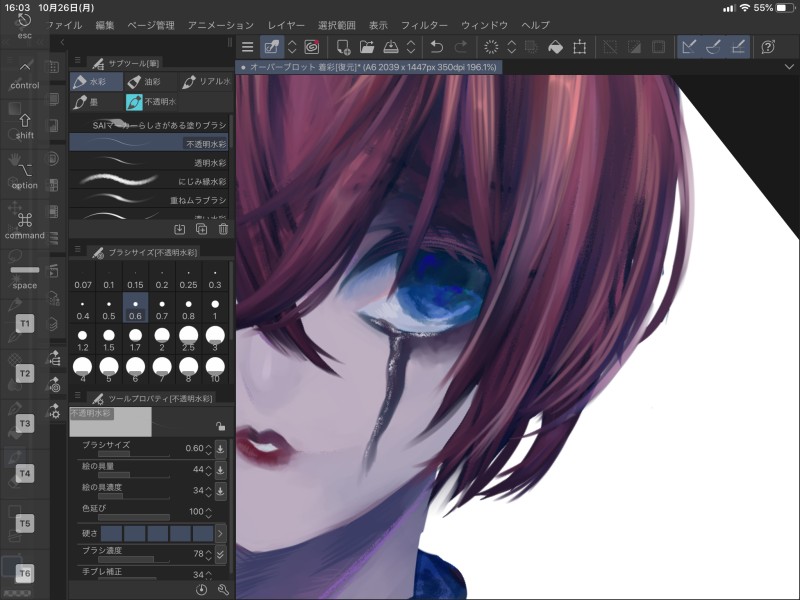Open the Tool Property panel menu icon
The height and width of the screenshot is (600, 800).
77,395
